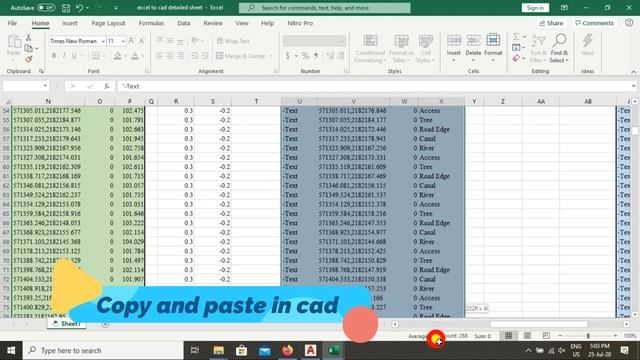Open the Times New Roman font dropdown
The image size is (640, 360).
(x=103, y=41)
